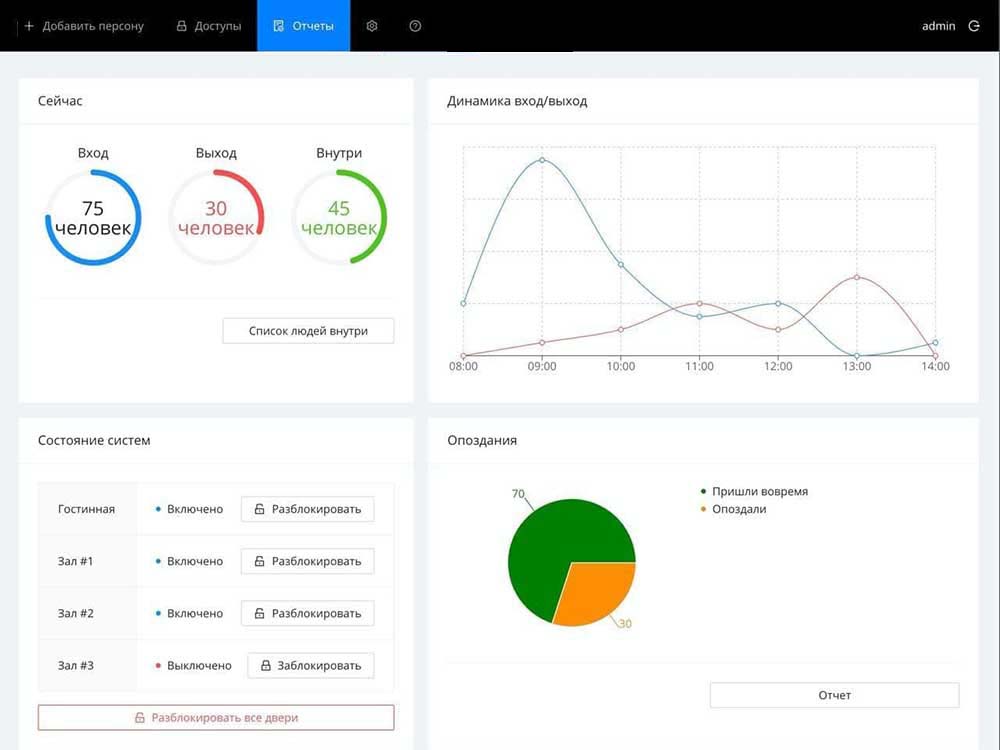Viewport: 1000px width, 750px height.
Task: Click Отчет button under Опоздания
Action: click(x=834, y=695)
